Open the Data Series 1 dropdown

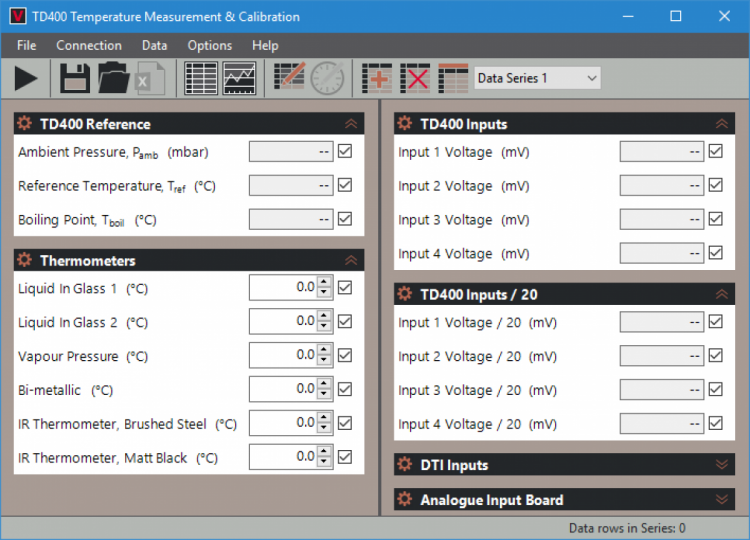[538, 78]
